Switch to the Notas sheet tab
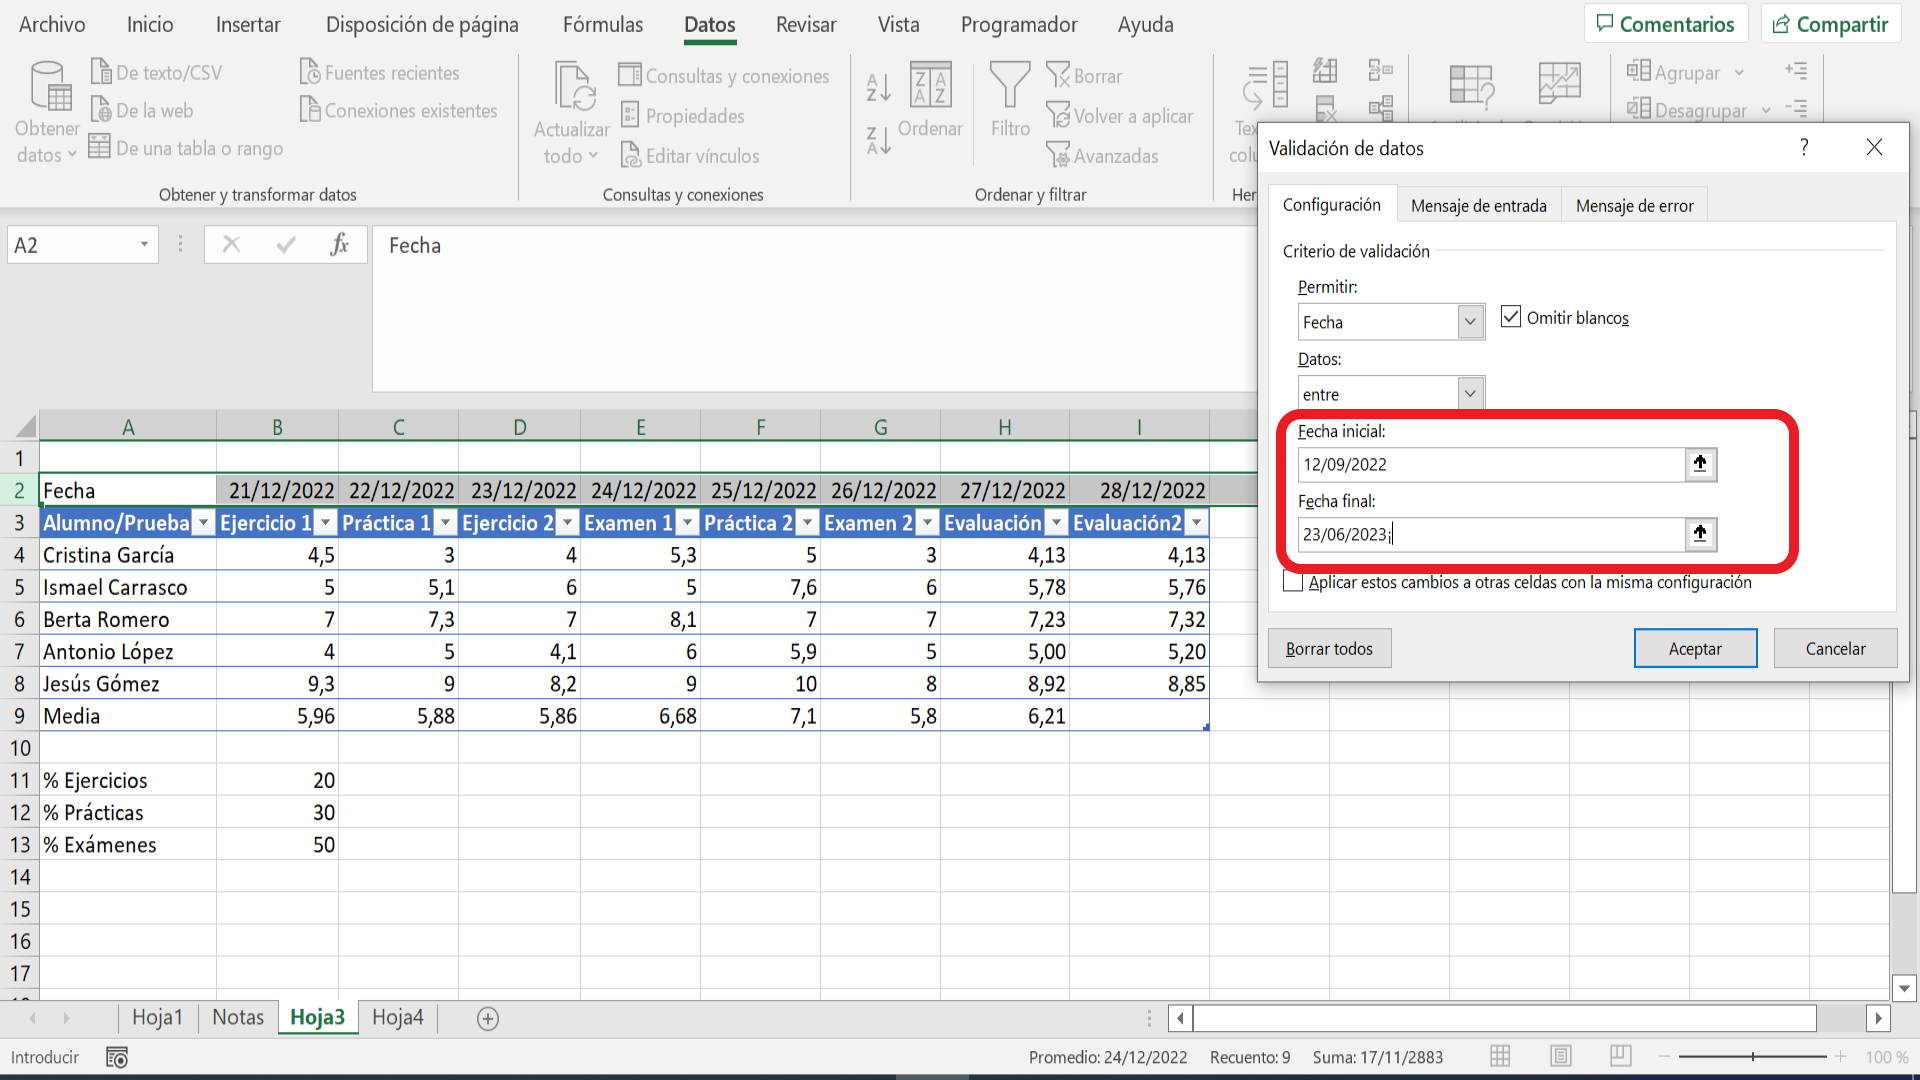 point(238,1017)
